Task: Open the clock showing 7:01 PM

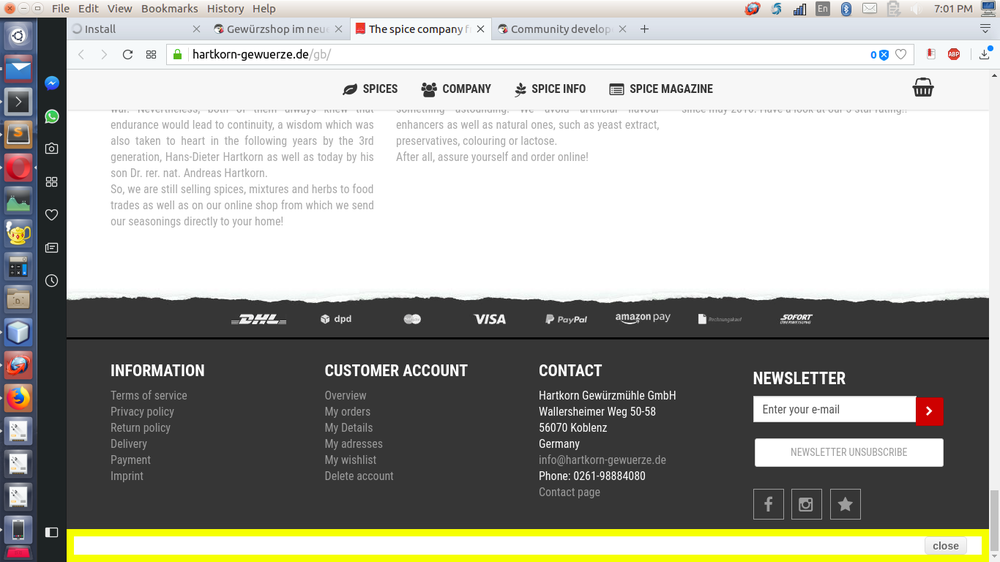Action: tap(953, 8)
